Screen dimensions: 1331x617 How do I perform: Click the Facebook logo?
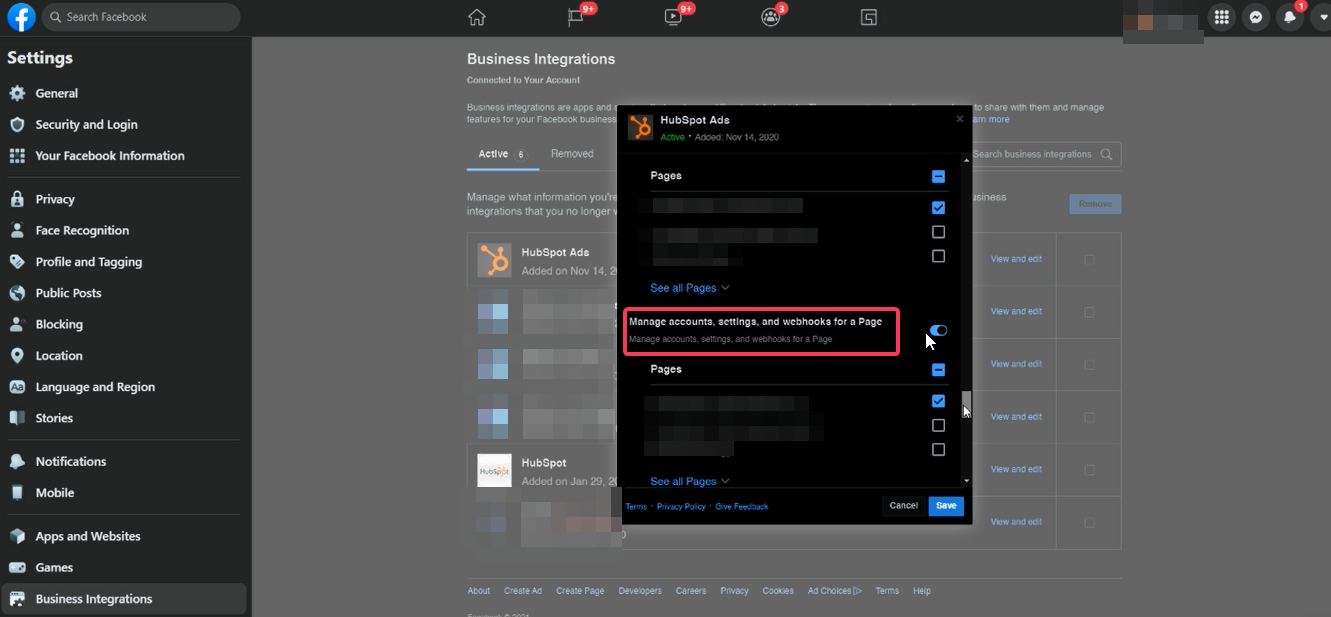(x=21, y=17)
